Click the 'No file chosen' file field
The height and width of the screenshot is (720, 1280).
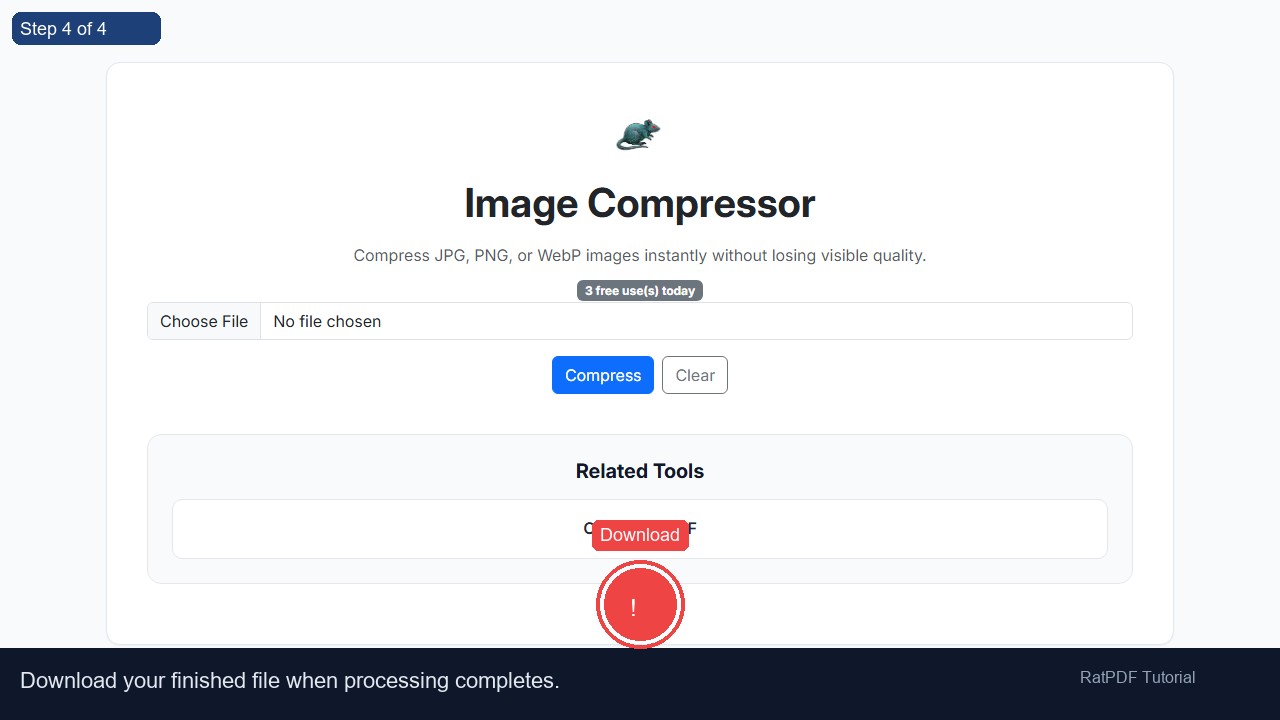(x=640, y=321)
